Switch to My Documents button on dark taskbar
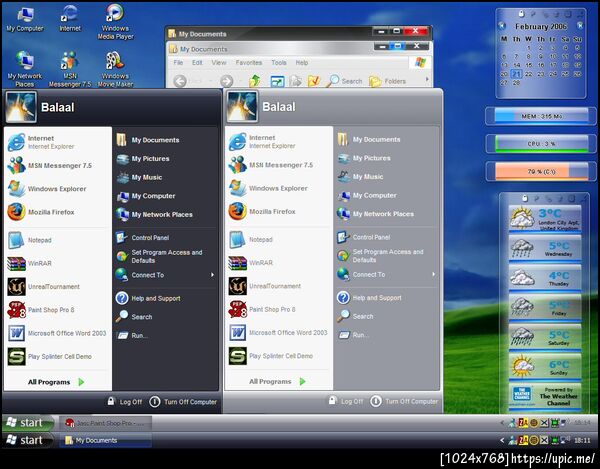 pos(105,440)
